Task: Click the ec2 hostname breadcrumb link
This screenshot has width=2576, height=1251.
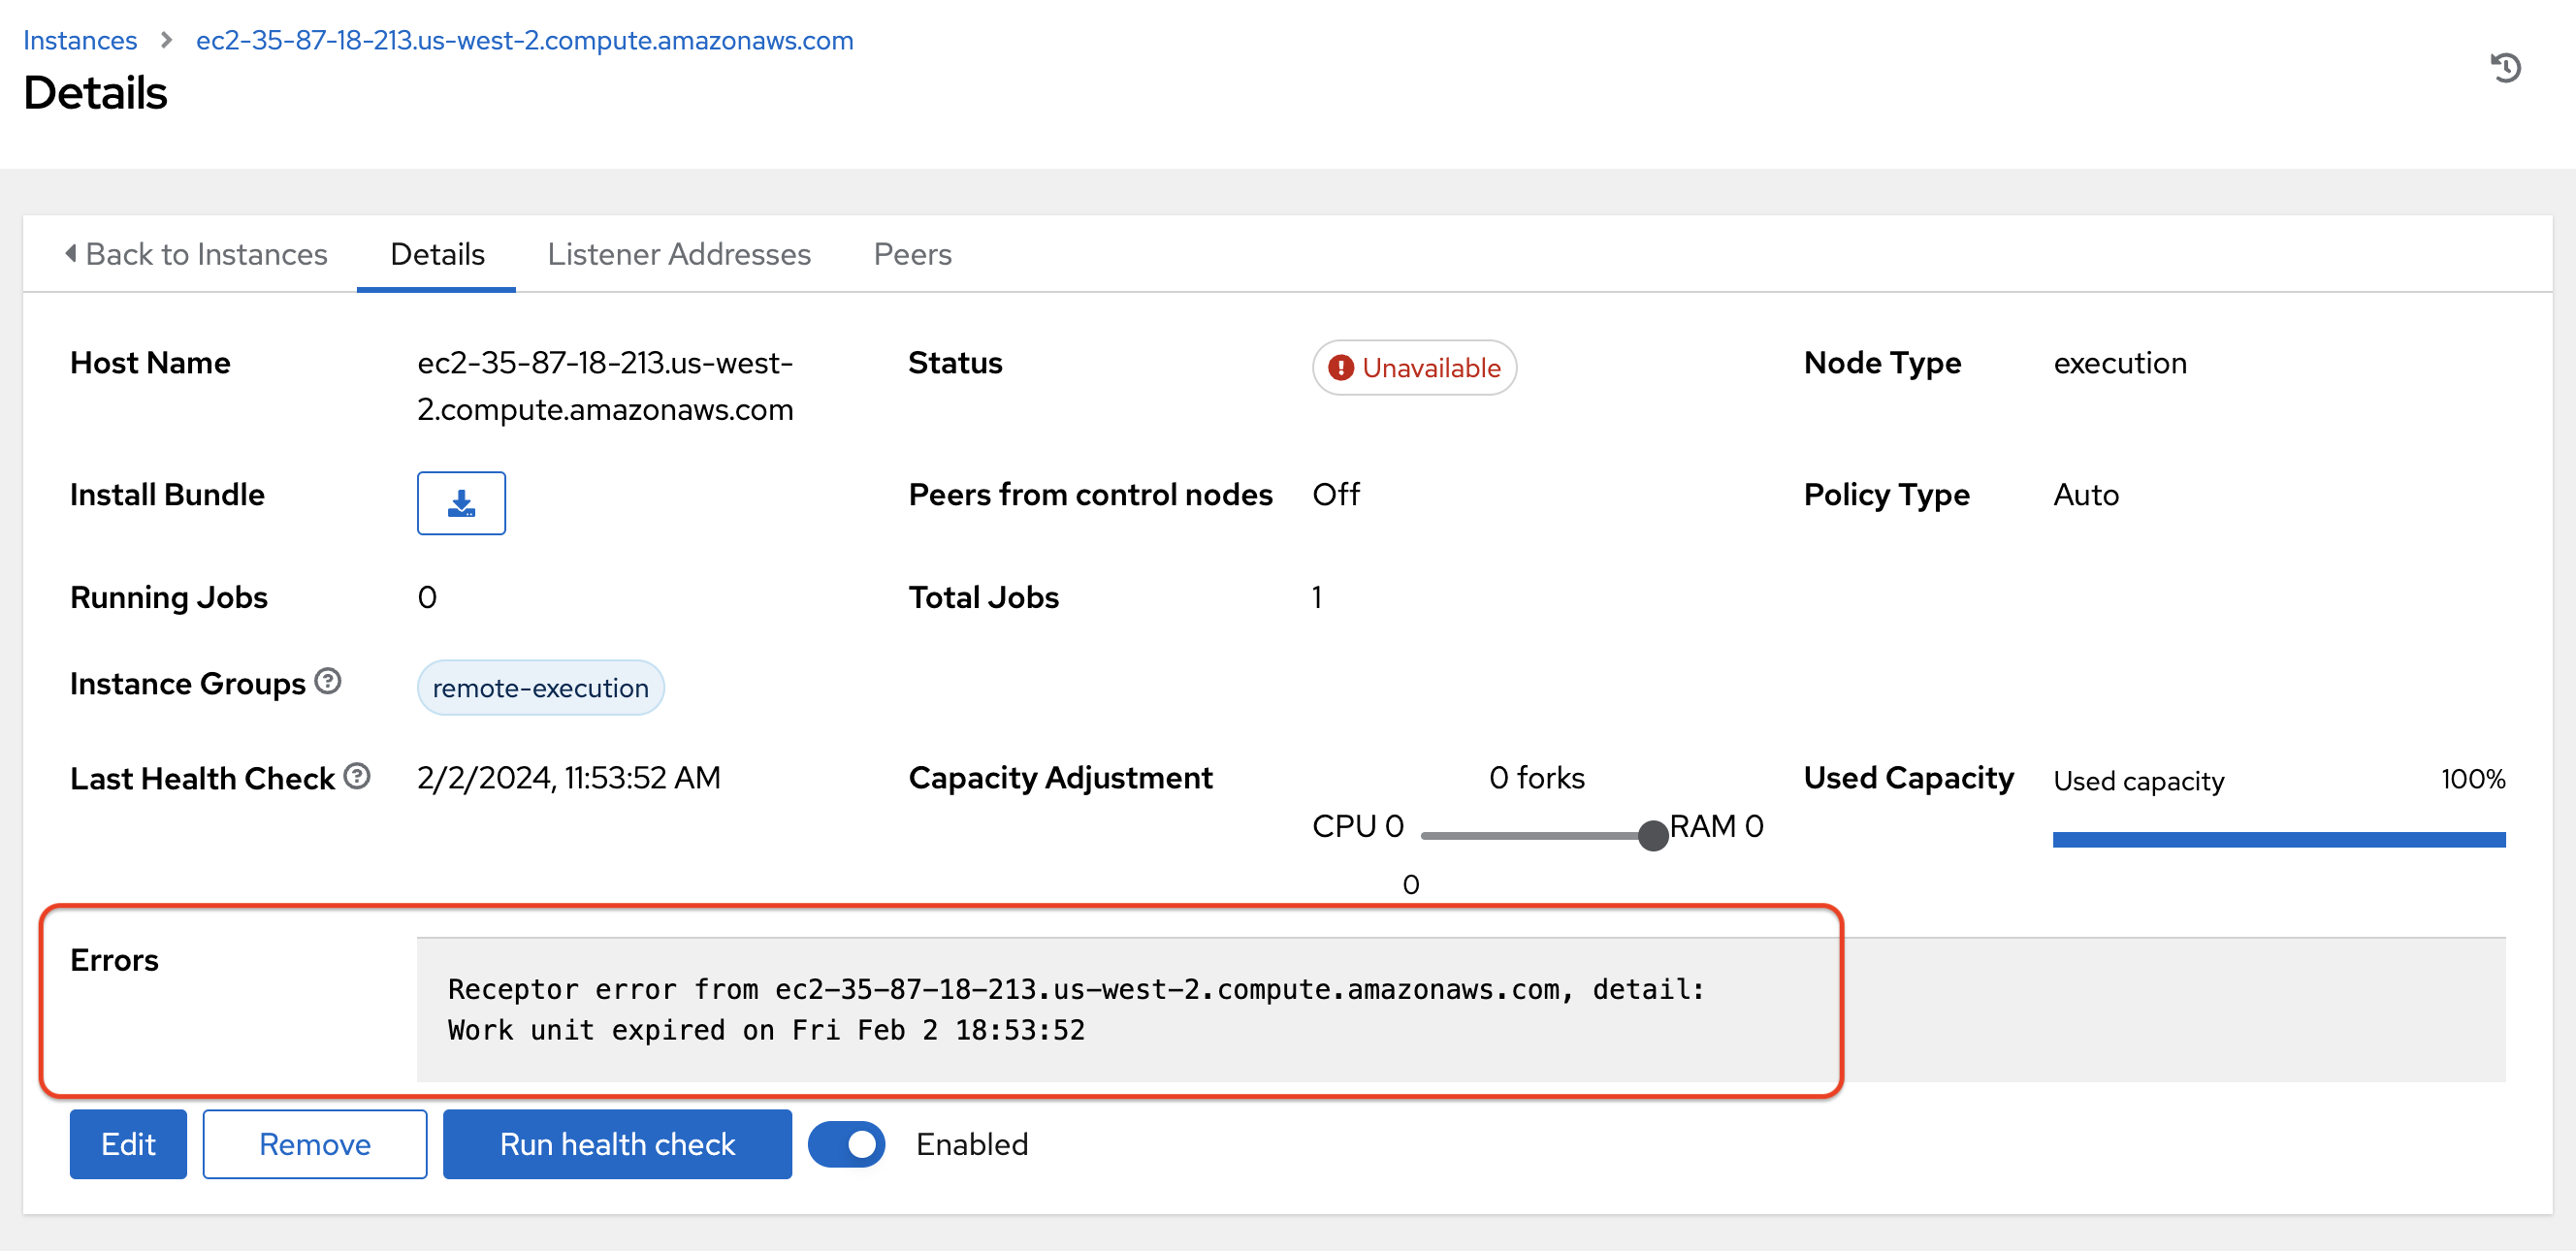Action: click(524, 40)
